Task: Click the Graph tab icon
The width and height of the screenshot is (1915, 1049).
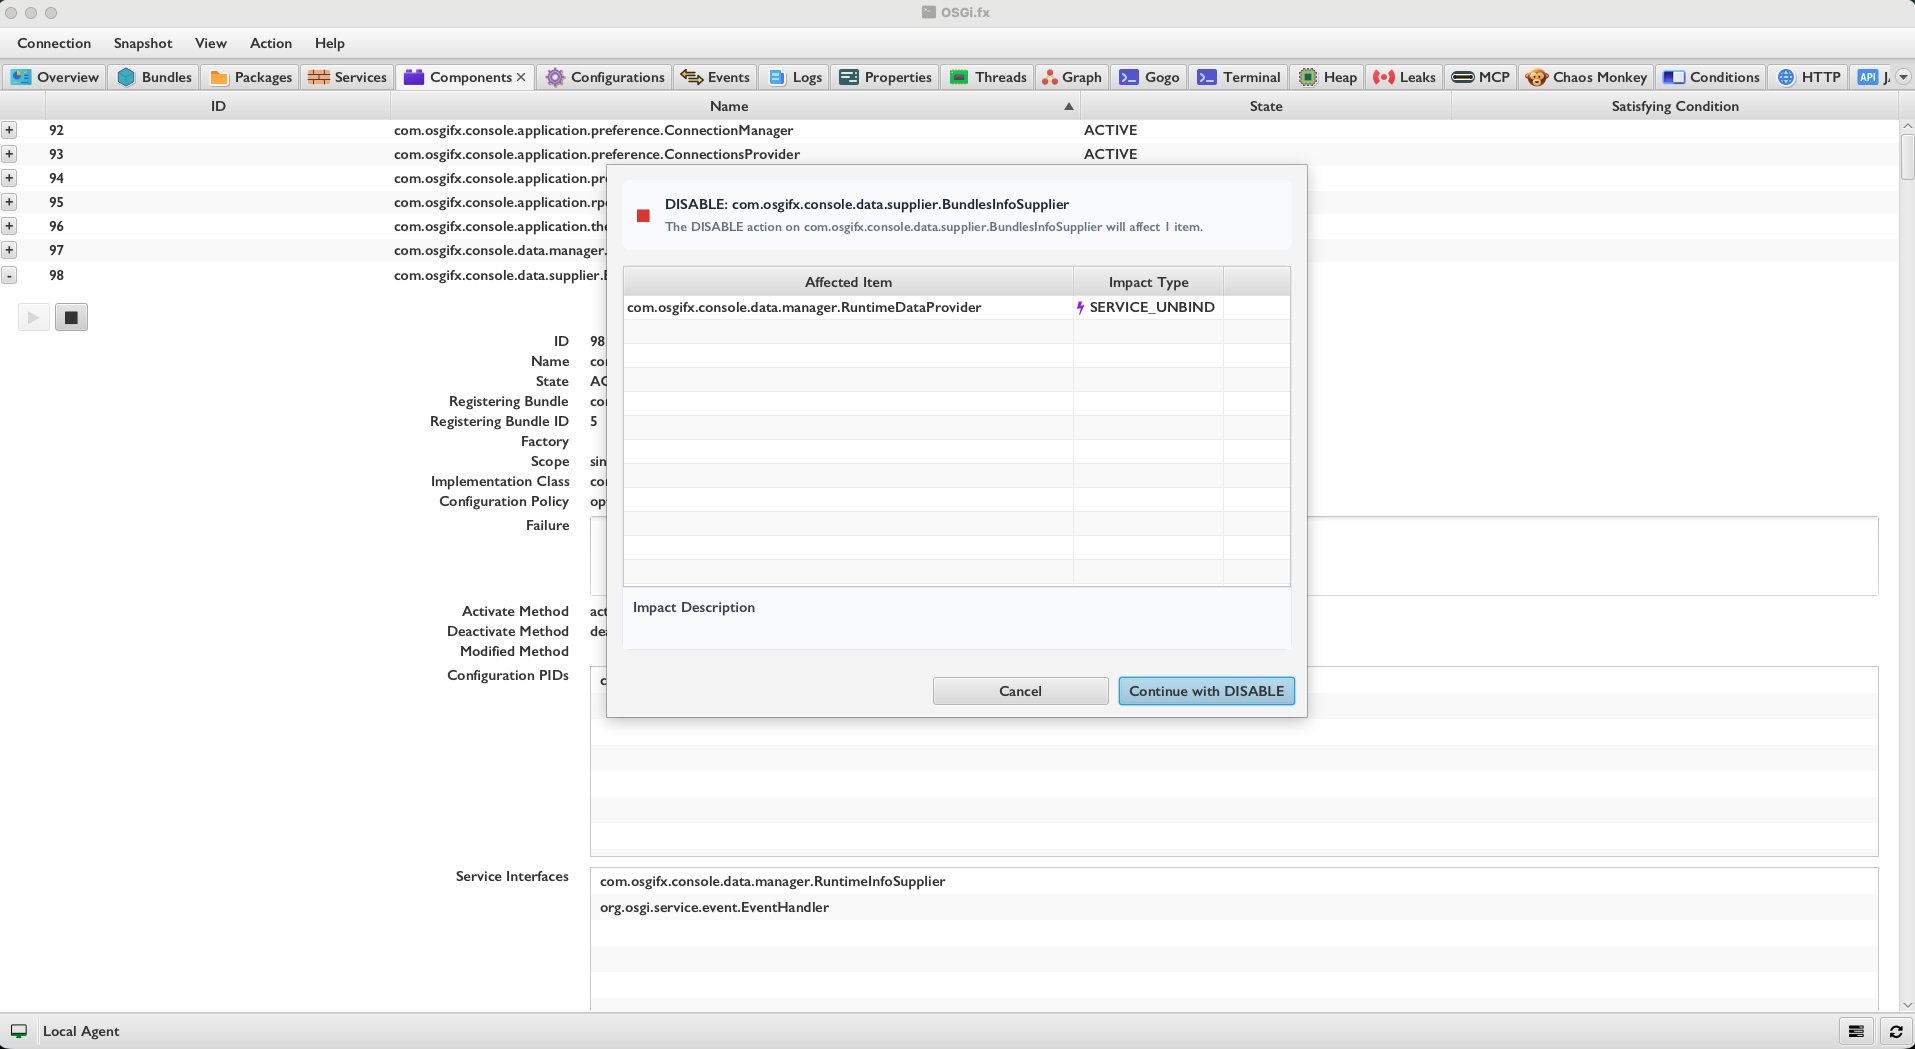Action: point(1049,77)
